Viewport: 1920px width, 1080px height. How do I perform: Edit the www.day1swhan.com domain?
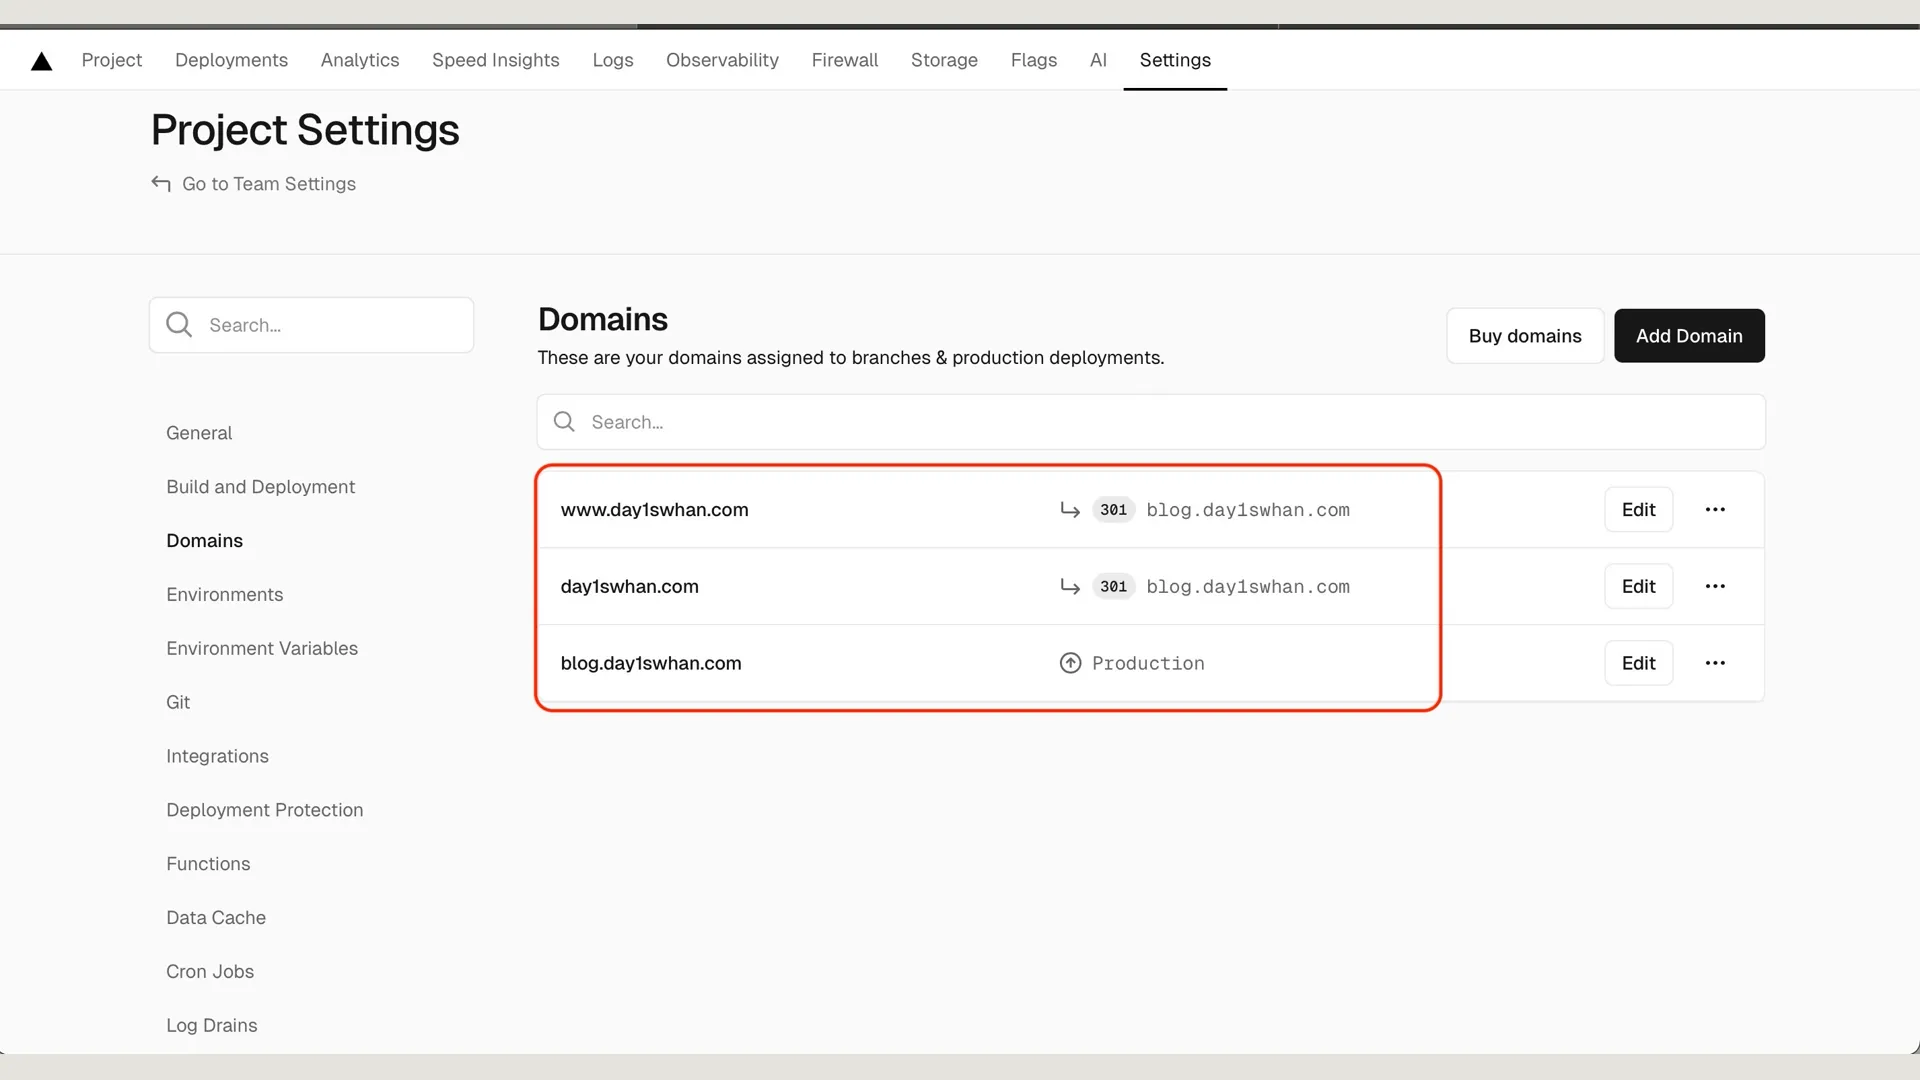click(x=1638, y=510)
